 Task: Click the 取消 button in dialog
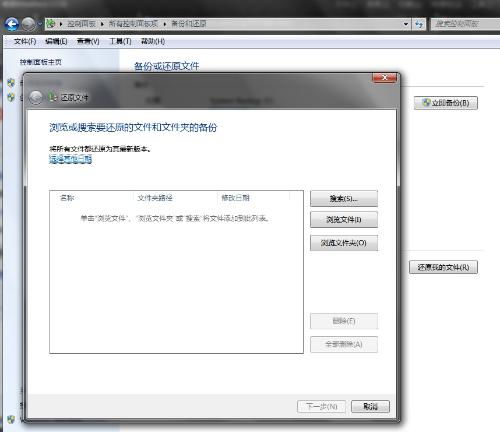[370, 406]
